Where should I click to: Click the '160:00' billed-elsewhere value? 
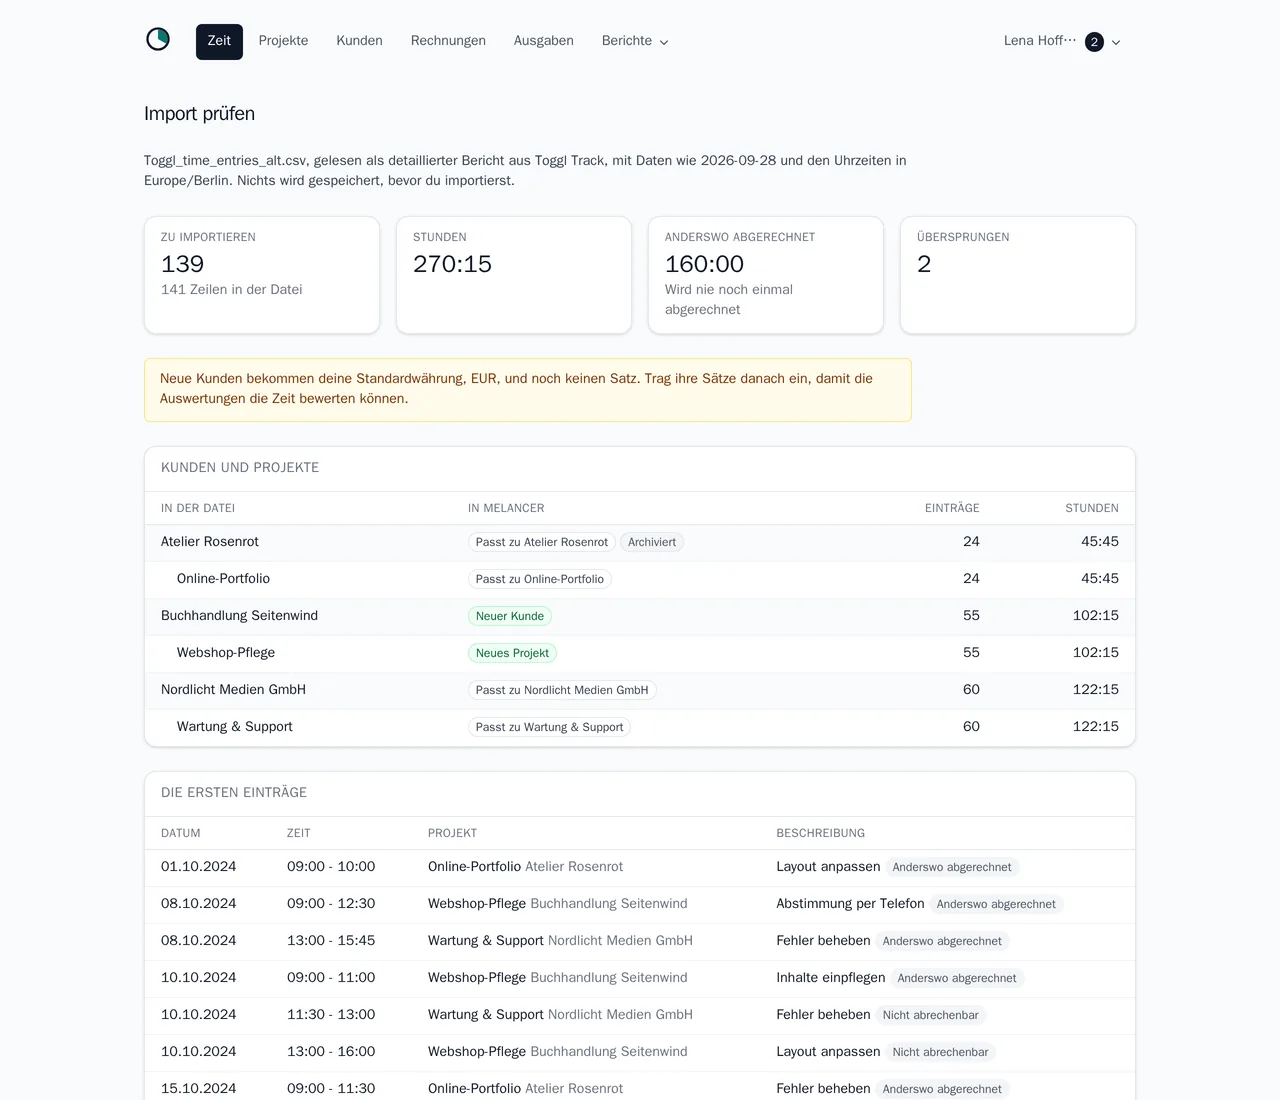pyautogui.click(x=704, y=264)
